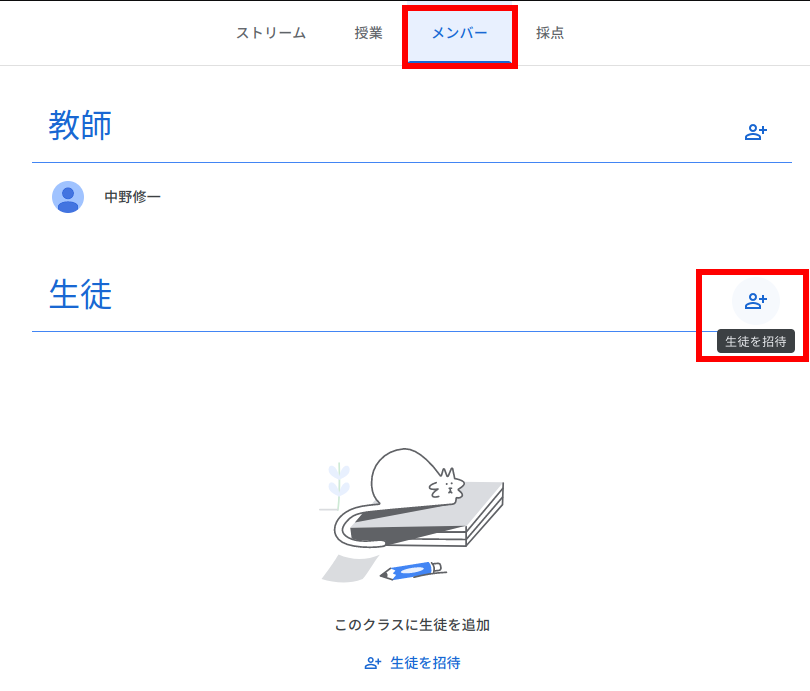Screen dimensions: 810x691
Task: Click the invite student icon beside 生徒
Action: coord(755,301)
